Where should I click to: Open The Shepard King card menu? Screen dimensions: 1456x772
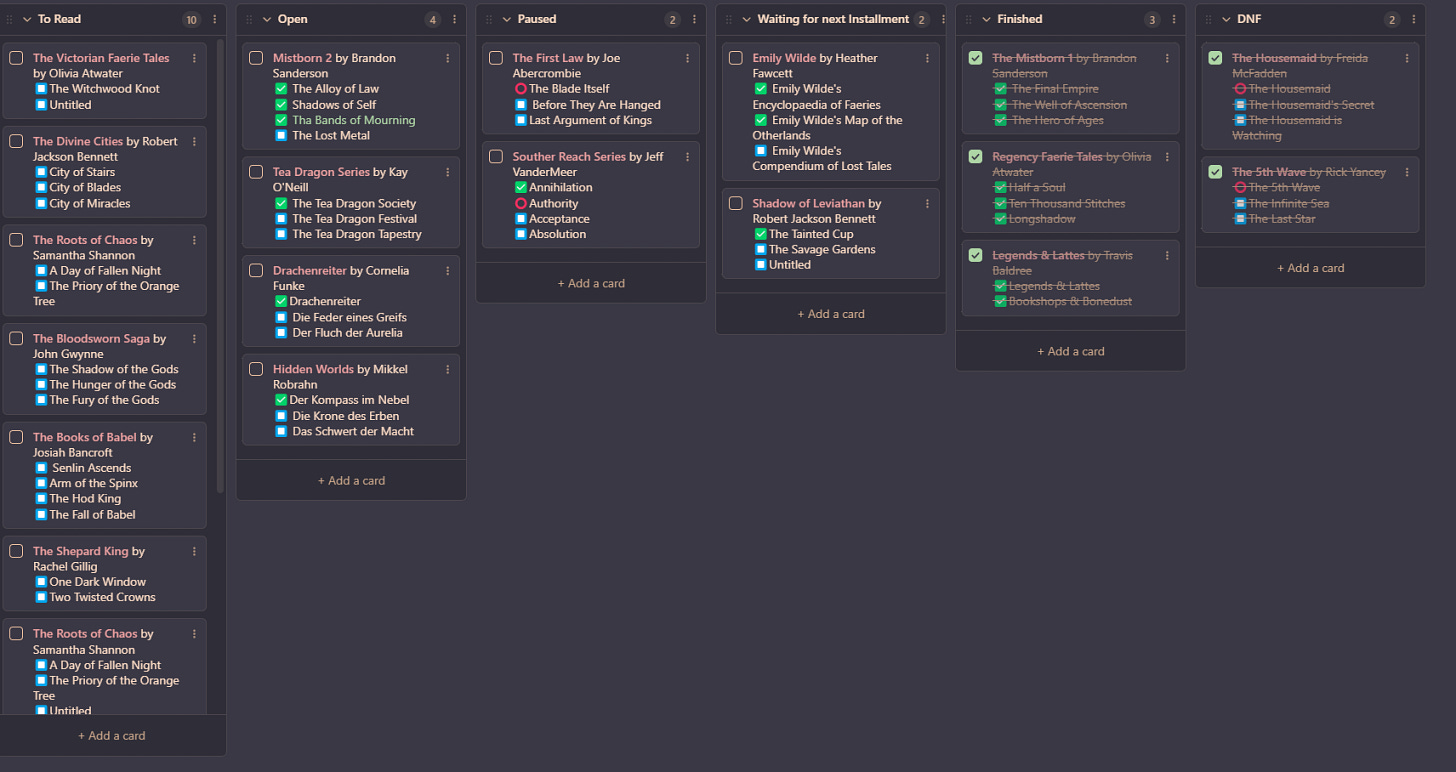pos(195,552)
